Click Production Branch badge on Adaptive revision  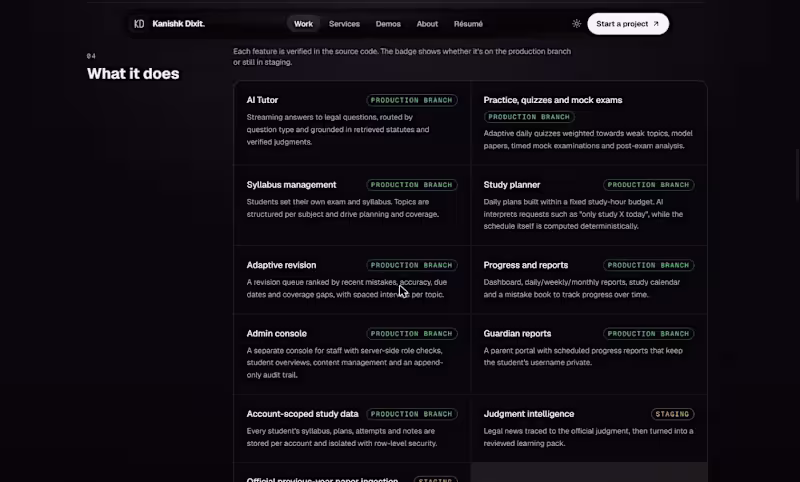[x=411, y=265]
